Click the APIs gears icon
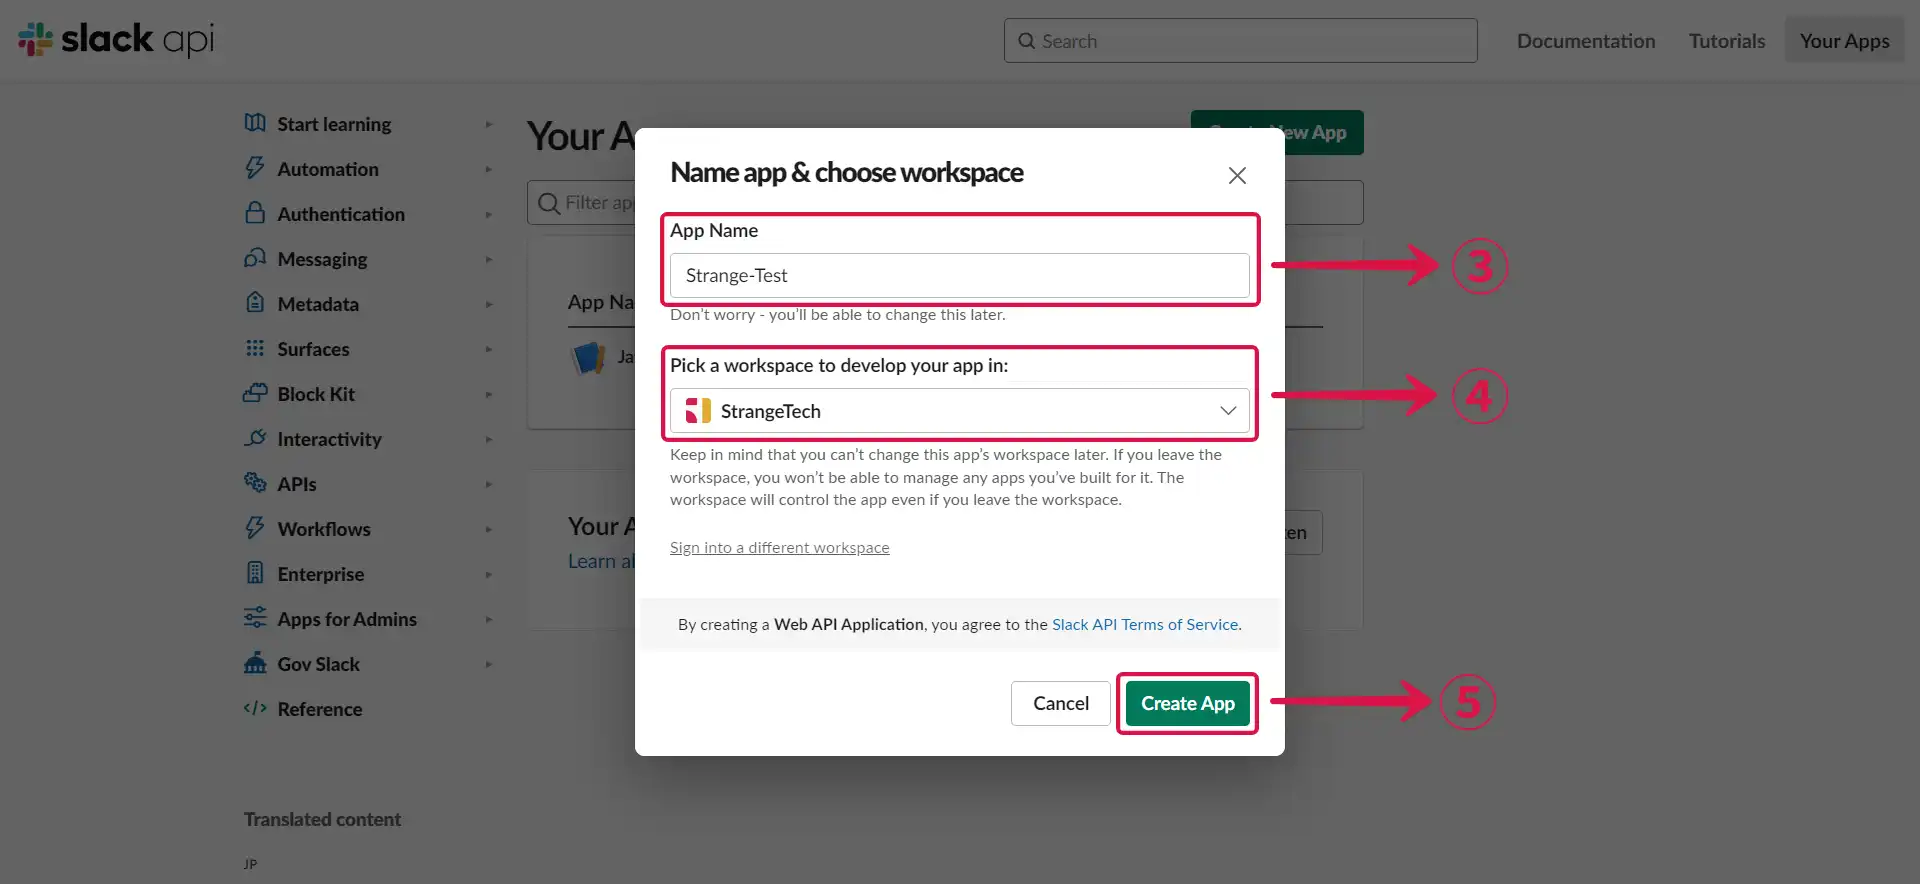 pos(255,482)
